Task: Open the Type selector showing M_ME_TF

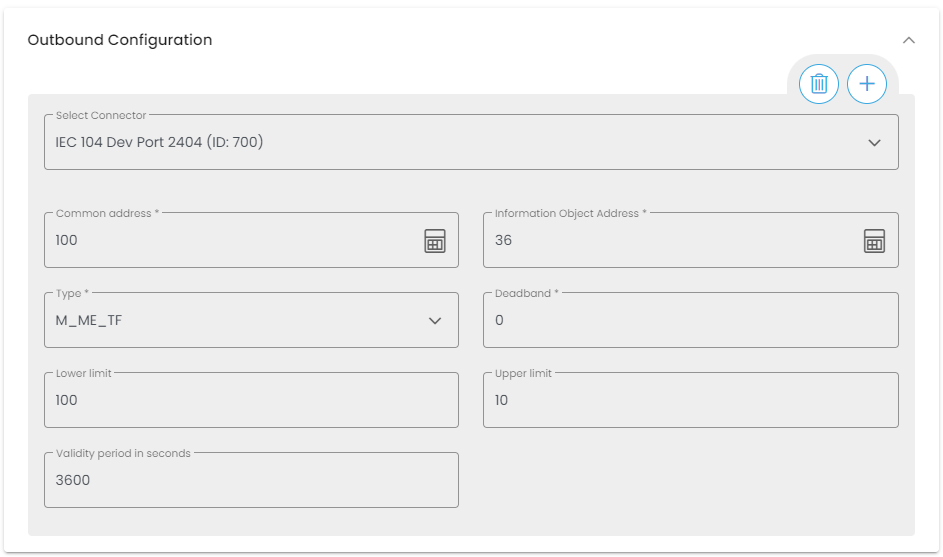Action: click(230, 321)
